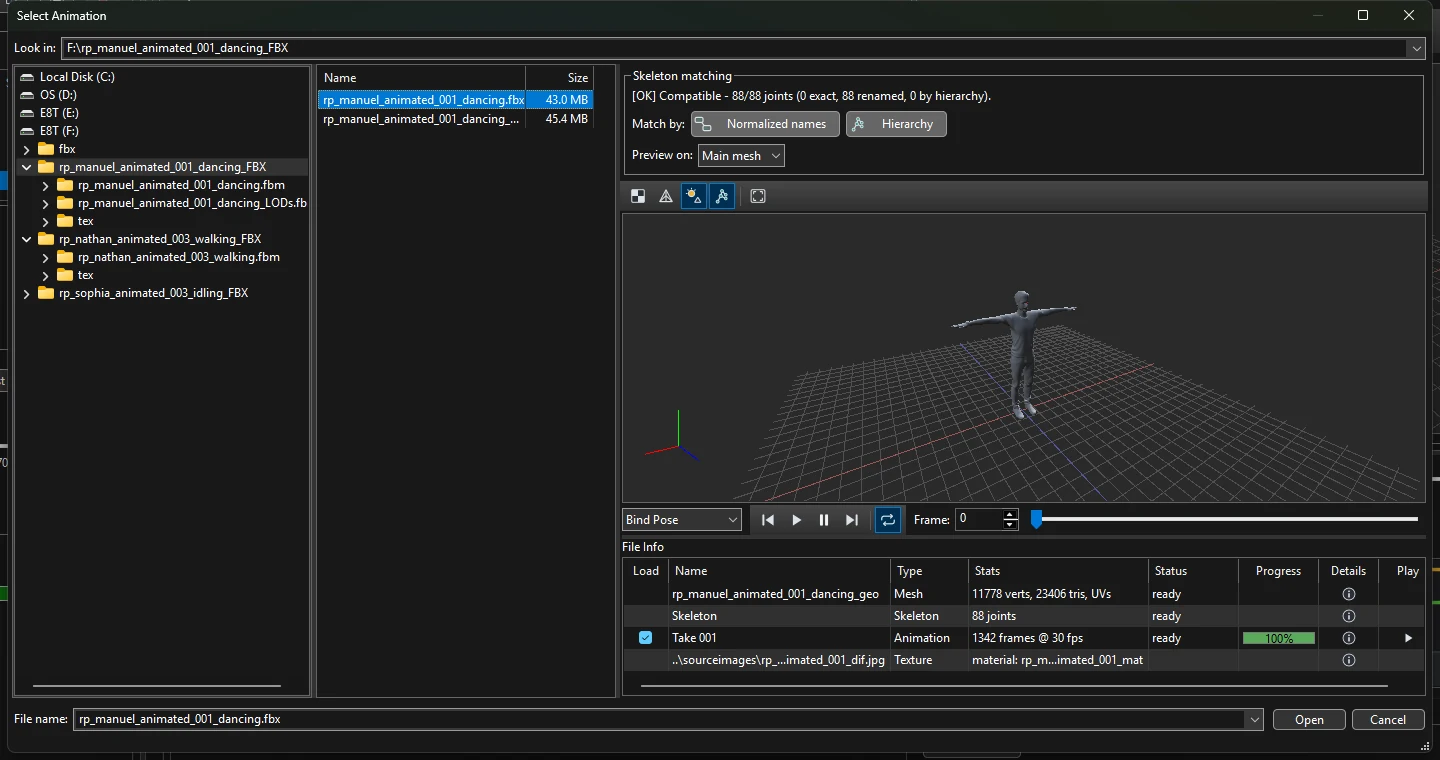This screenshot has height=760, width=1440.
Task: Open the Bind Pose dropdown
Action: (682, 520)
